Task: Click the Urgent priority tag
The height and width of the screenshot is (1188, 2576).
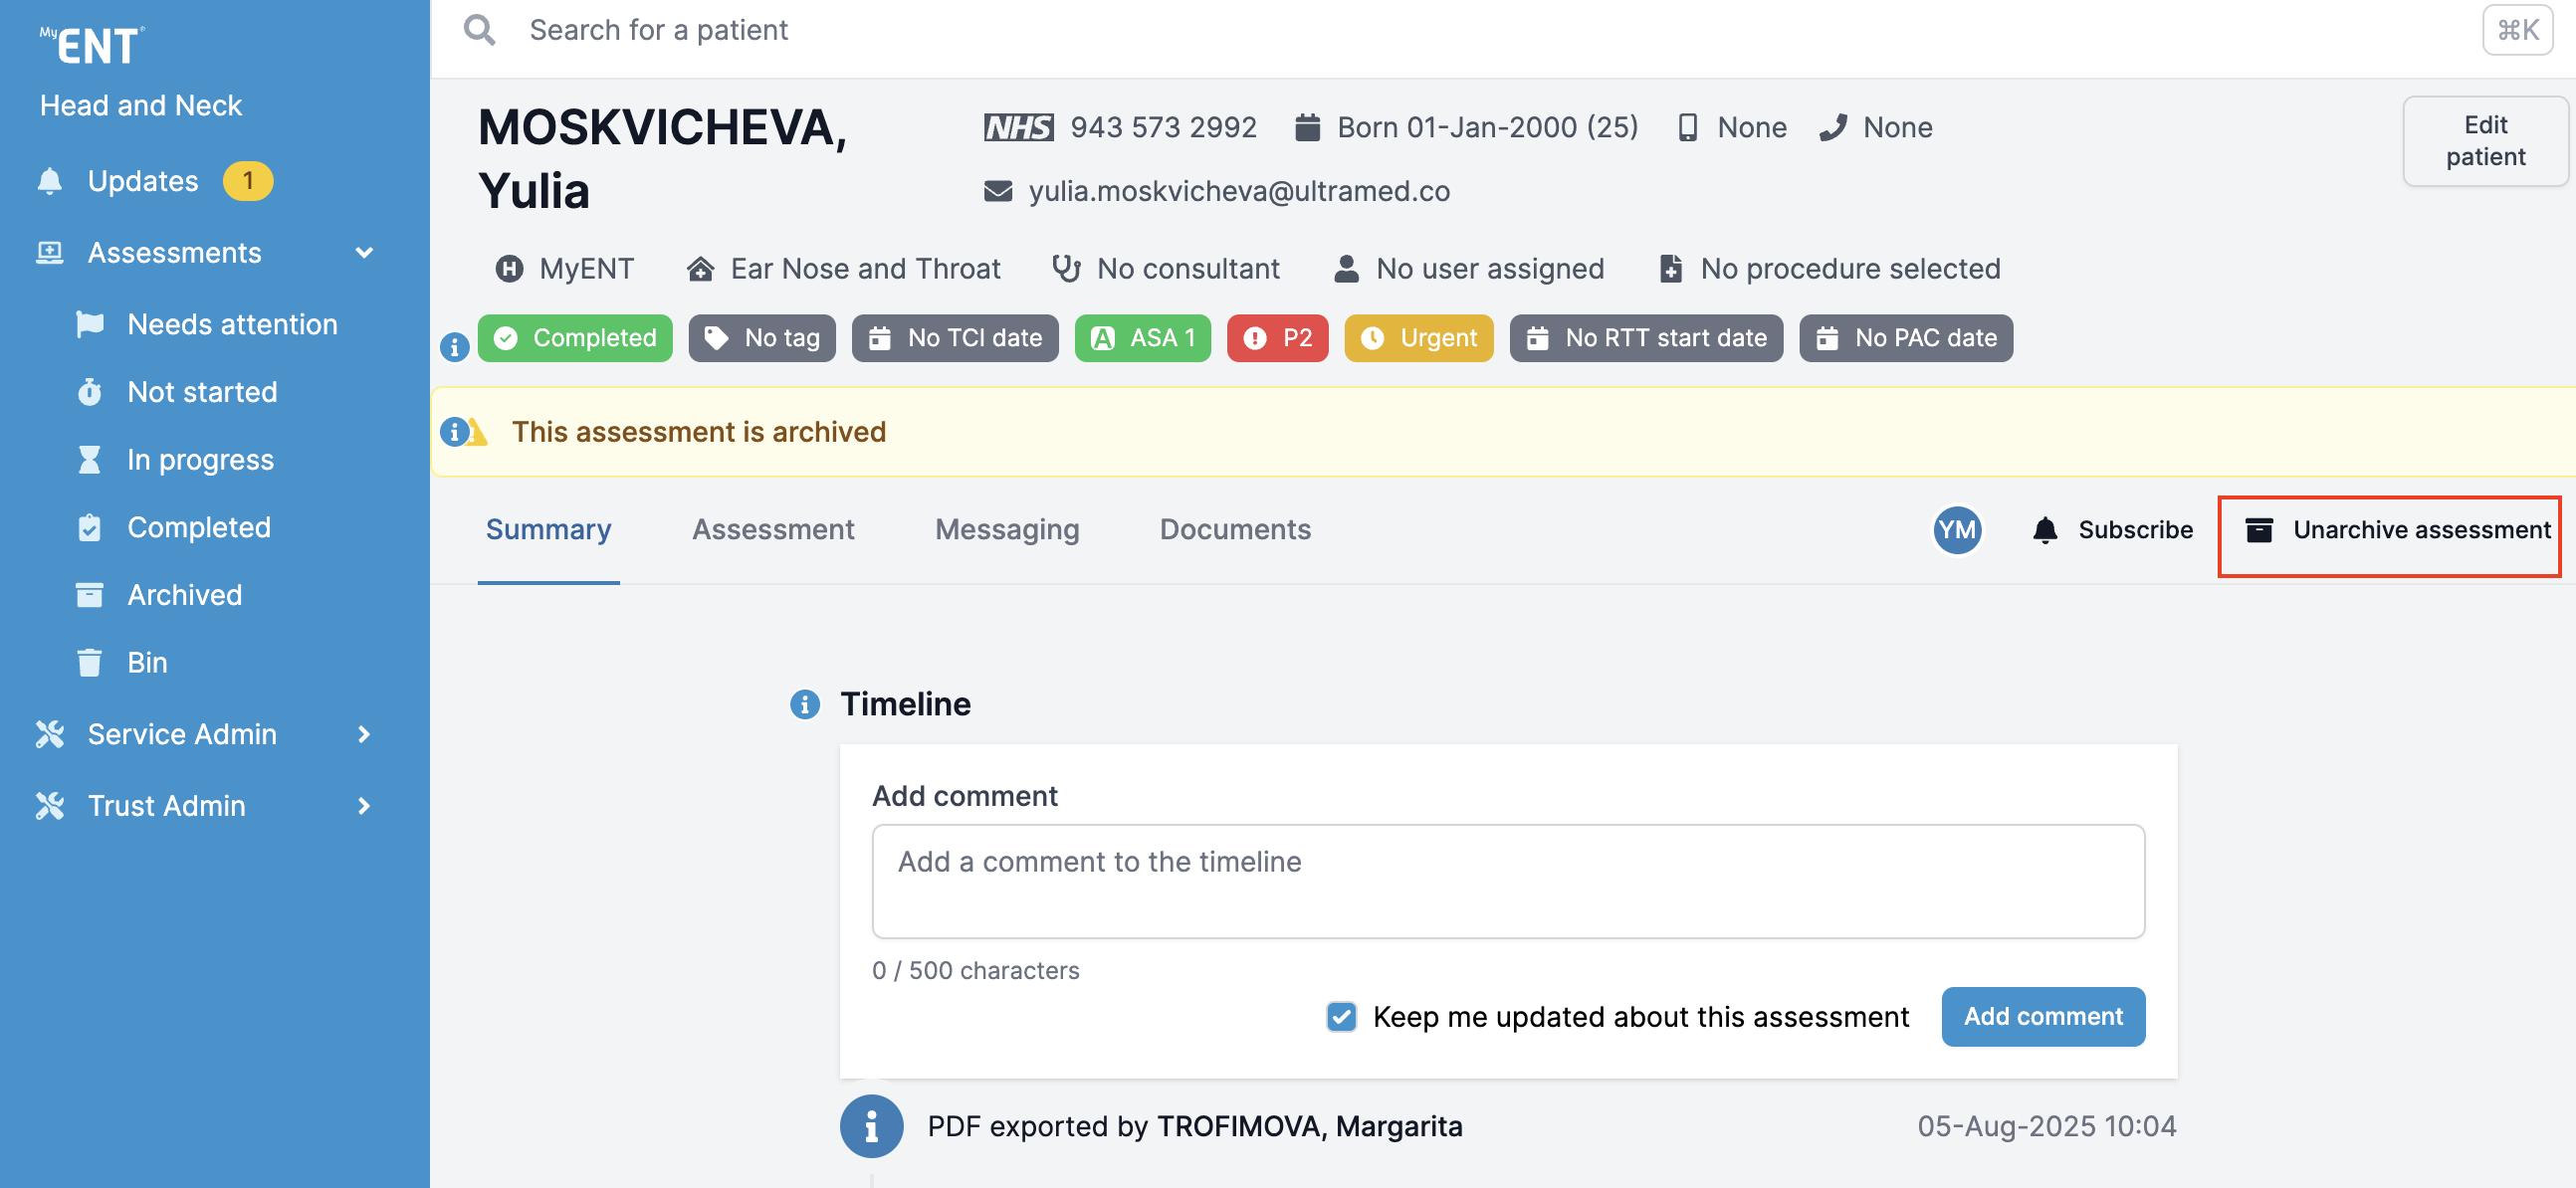Action: pyautogui.click(x=1418, y=338)
